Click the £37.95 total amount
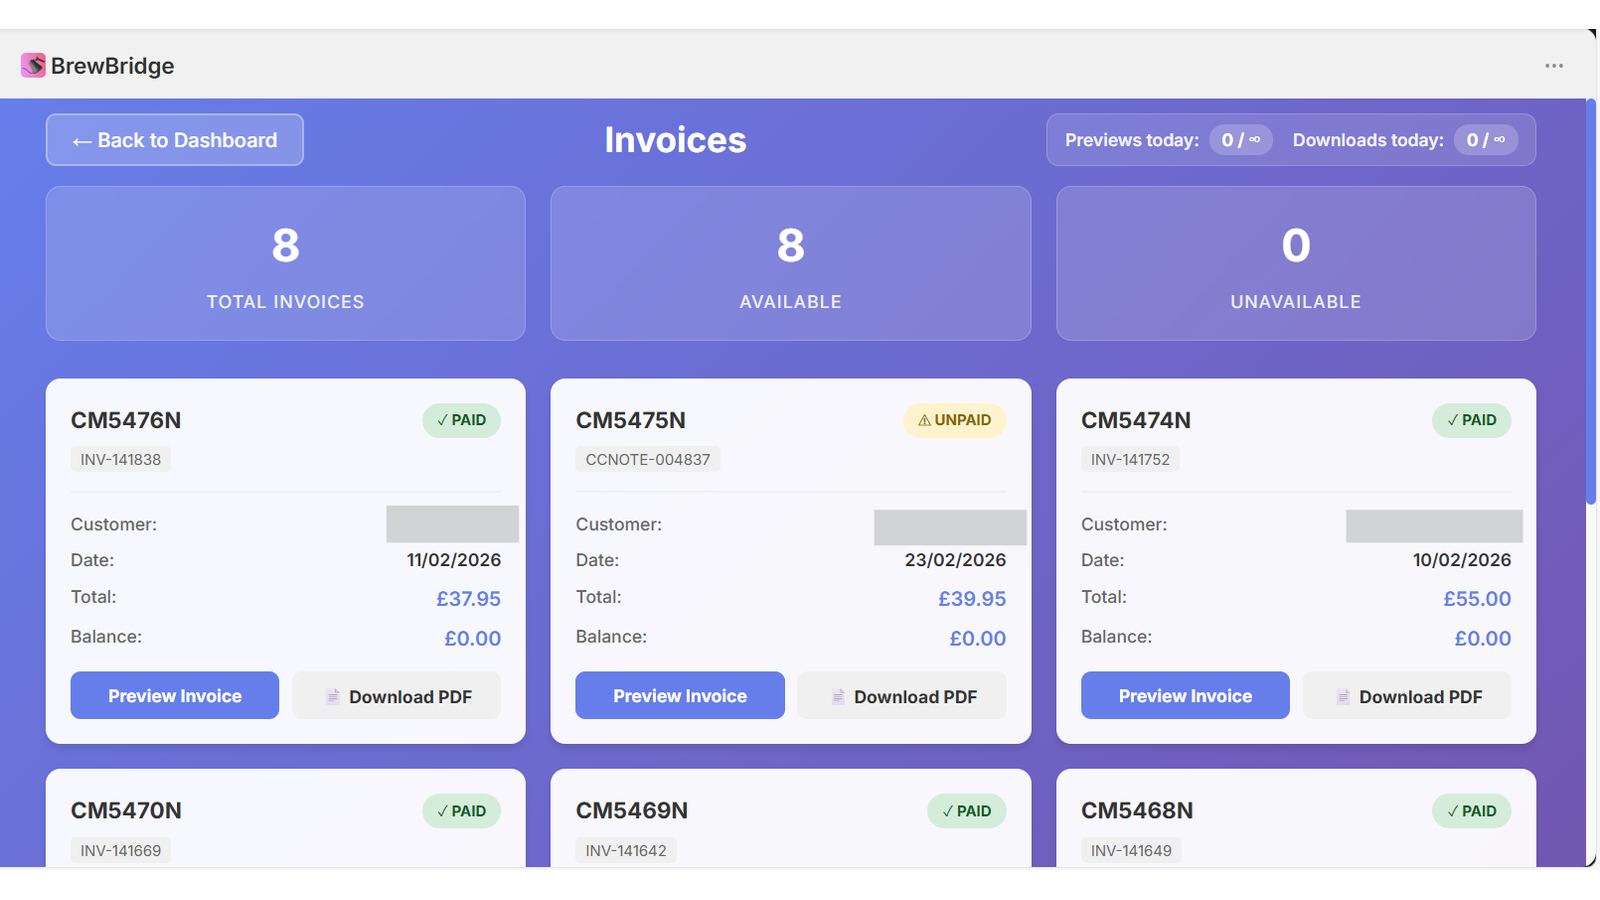 pyautogui.click(x=468, y=599)
